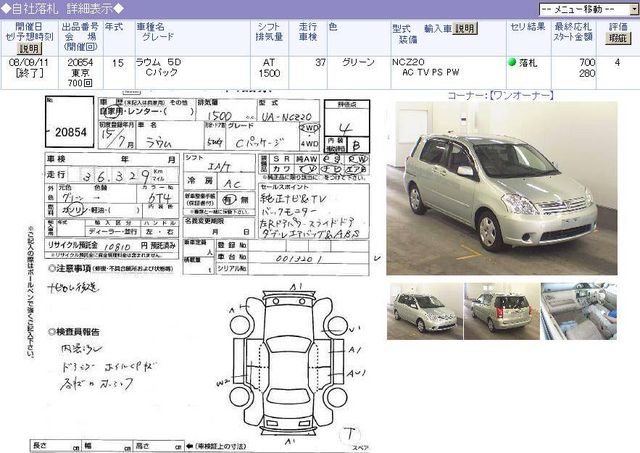The image size is (640, 453).
Task: Click the 検査員報告 heading on sheet
Action: [x=74, y=332]
